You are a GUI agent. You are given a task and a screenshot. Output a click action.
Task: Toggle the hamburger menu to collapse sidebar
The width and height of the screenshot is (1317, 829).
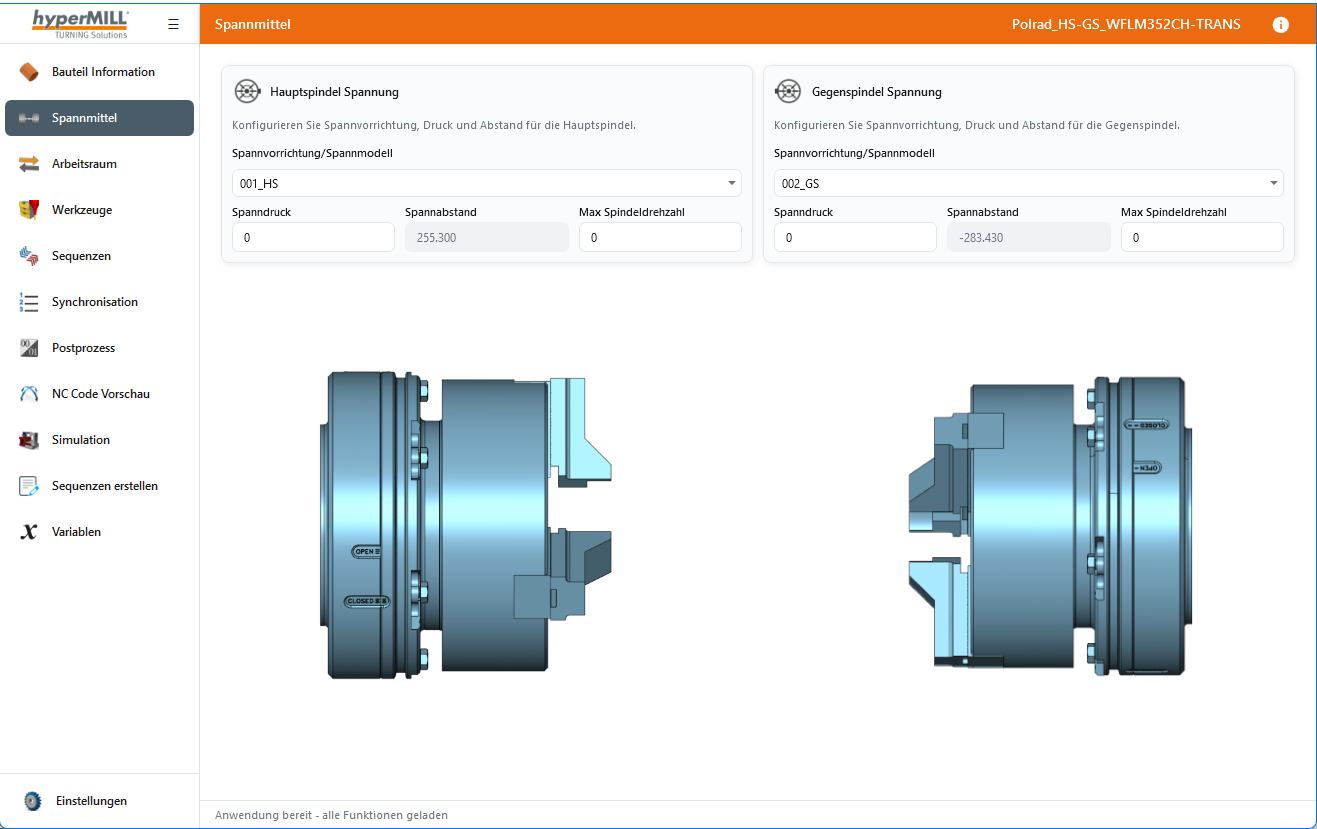tap(173, 24)
